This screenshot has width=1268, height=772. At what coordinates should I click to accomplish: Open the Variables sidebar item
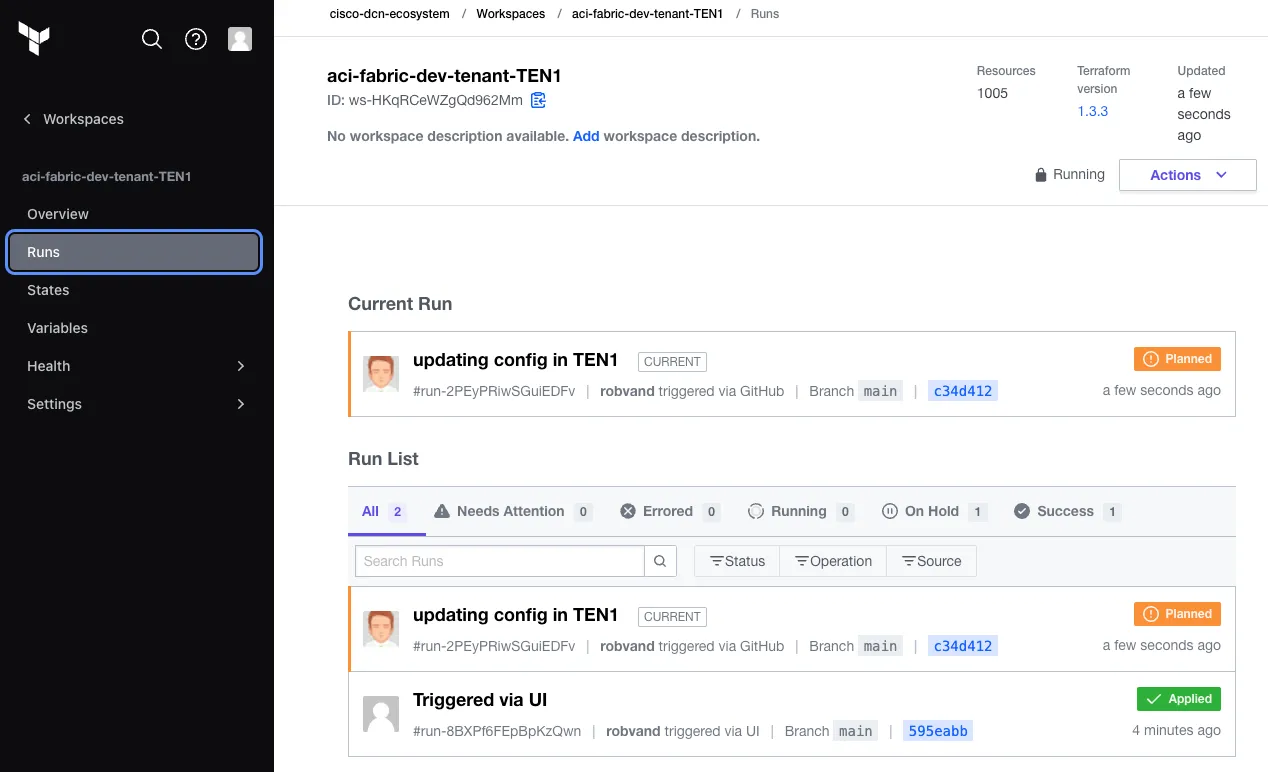[58, 328]
